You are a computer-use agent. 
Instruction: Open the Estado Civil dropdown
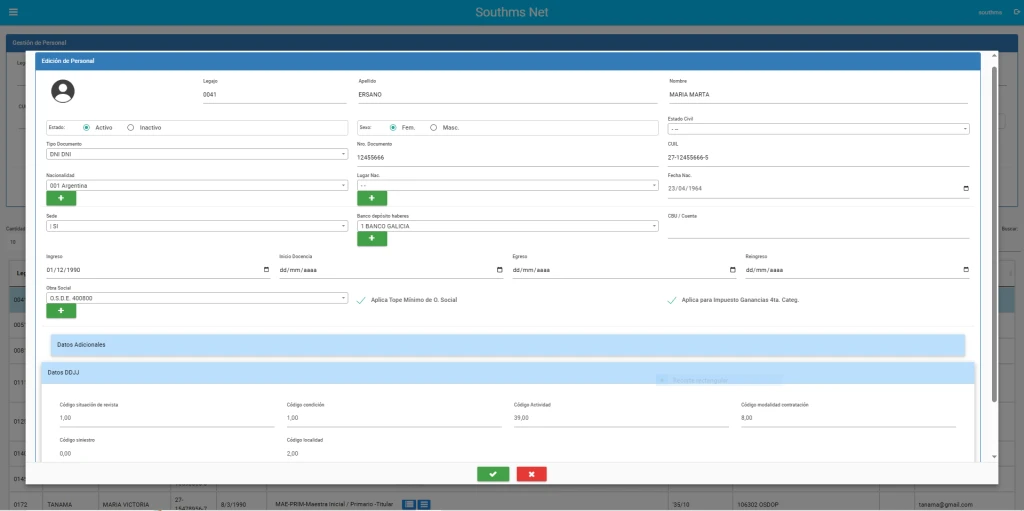(x=818, y=129)
